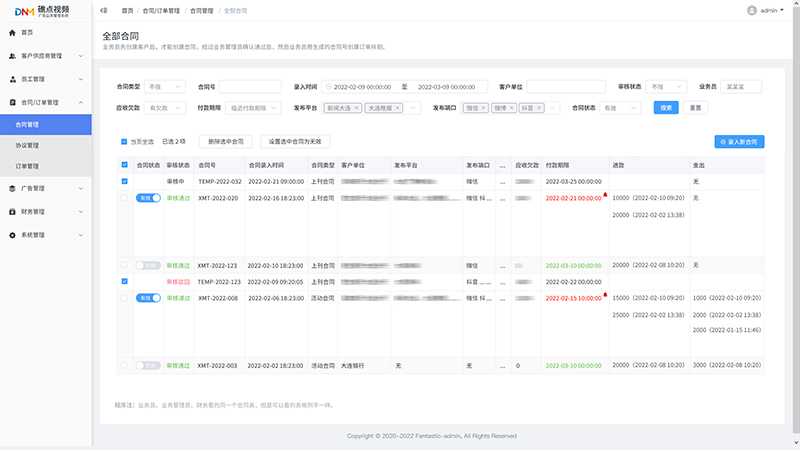Click the admin user avatar icon
Viewport: 800px width, 450px height.
[752, 10]
